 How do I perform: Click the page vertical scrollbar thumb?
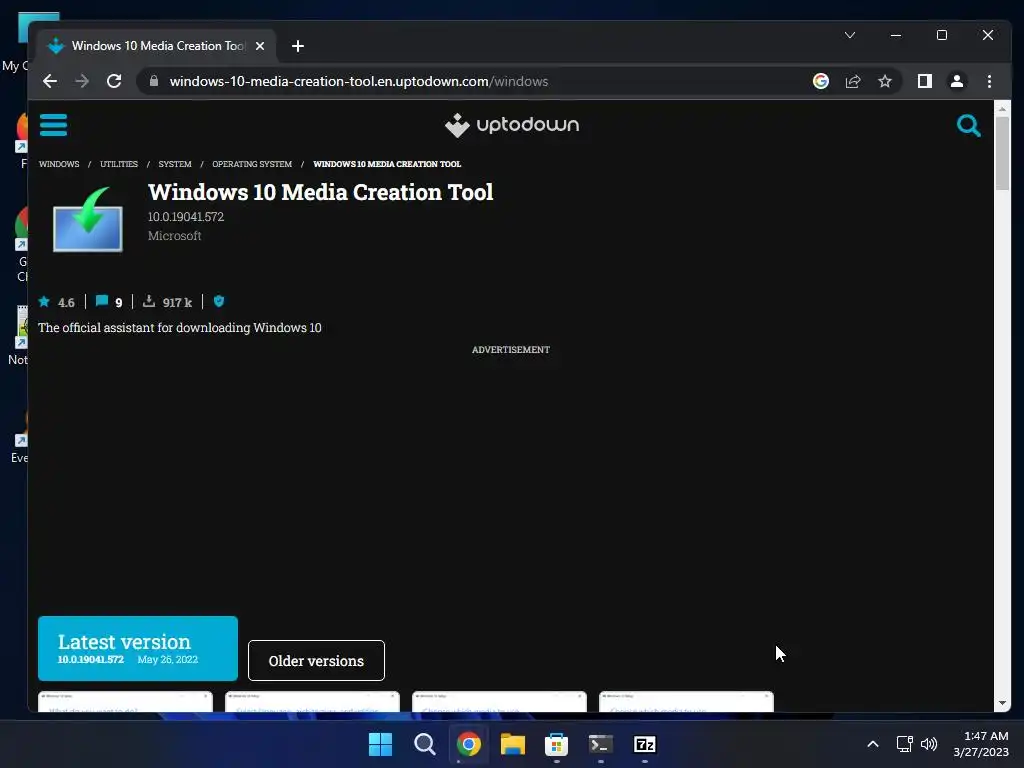[1002, 153]
